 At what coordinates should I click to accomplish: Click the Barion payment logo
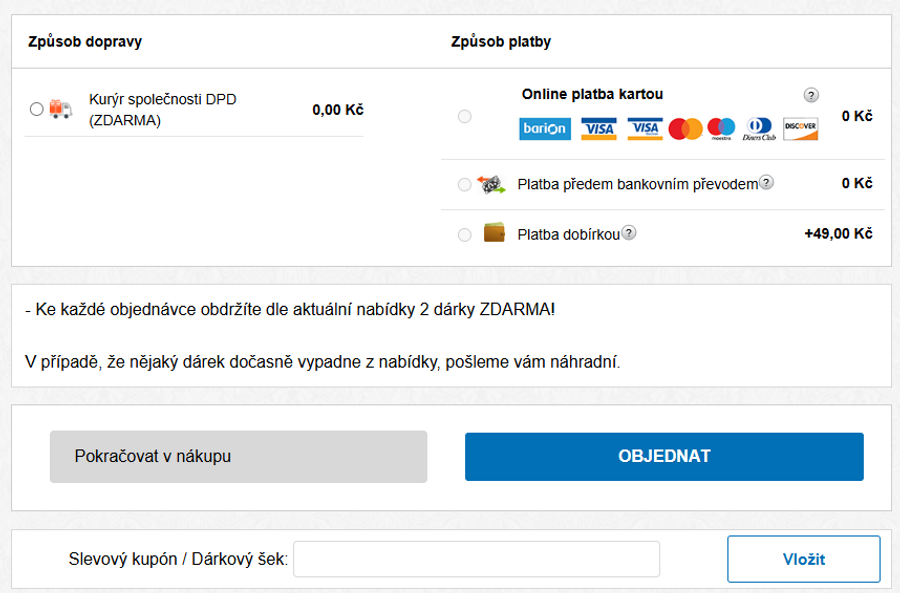point(543,129)
